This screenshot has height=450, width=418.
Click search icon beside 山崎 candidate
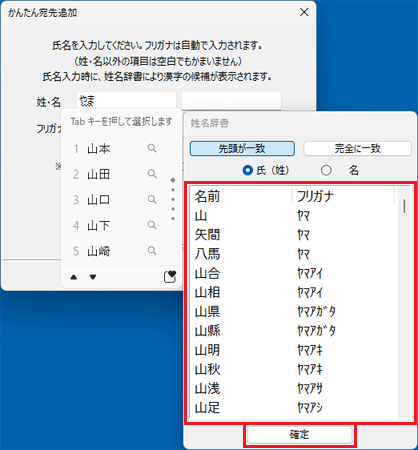tap(152, 250)
